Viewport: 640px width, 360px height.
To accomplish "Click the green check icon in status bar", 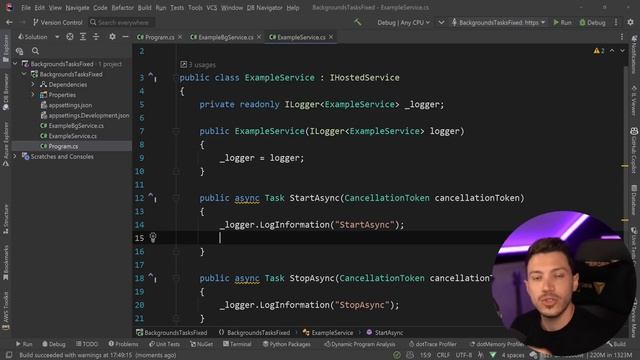I will pos(397,355).
